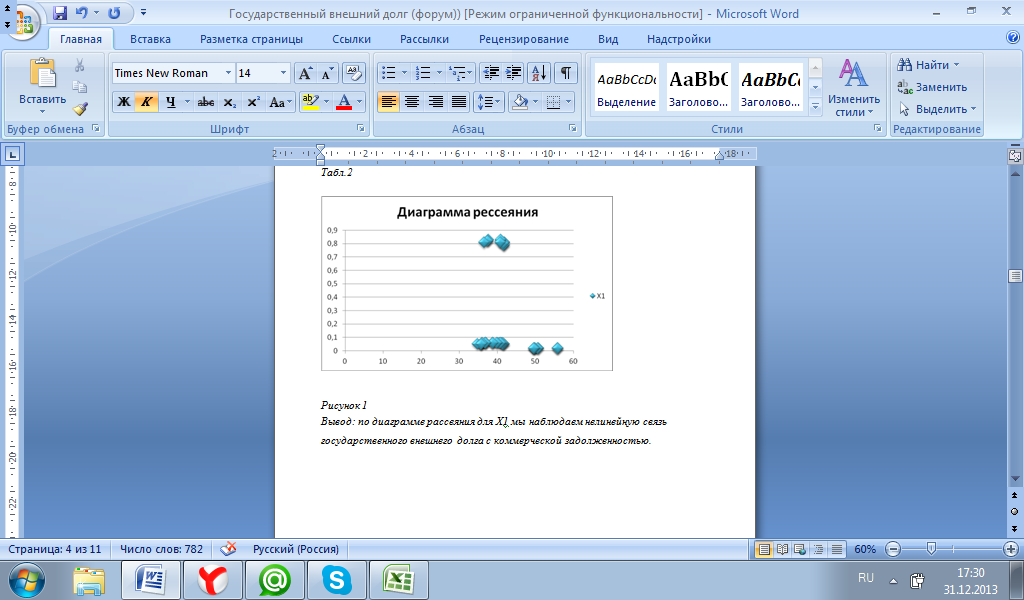Viewport: 1024px width, 600px height.
Task: Decrease font size with shrink font icon
Action: (327, 73)
